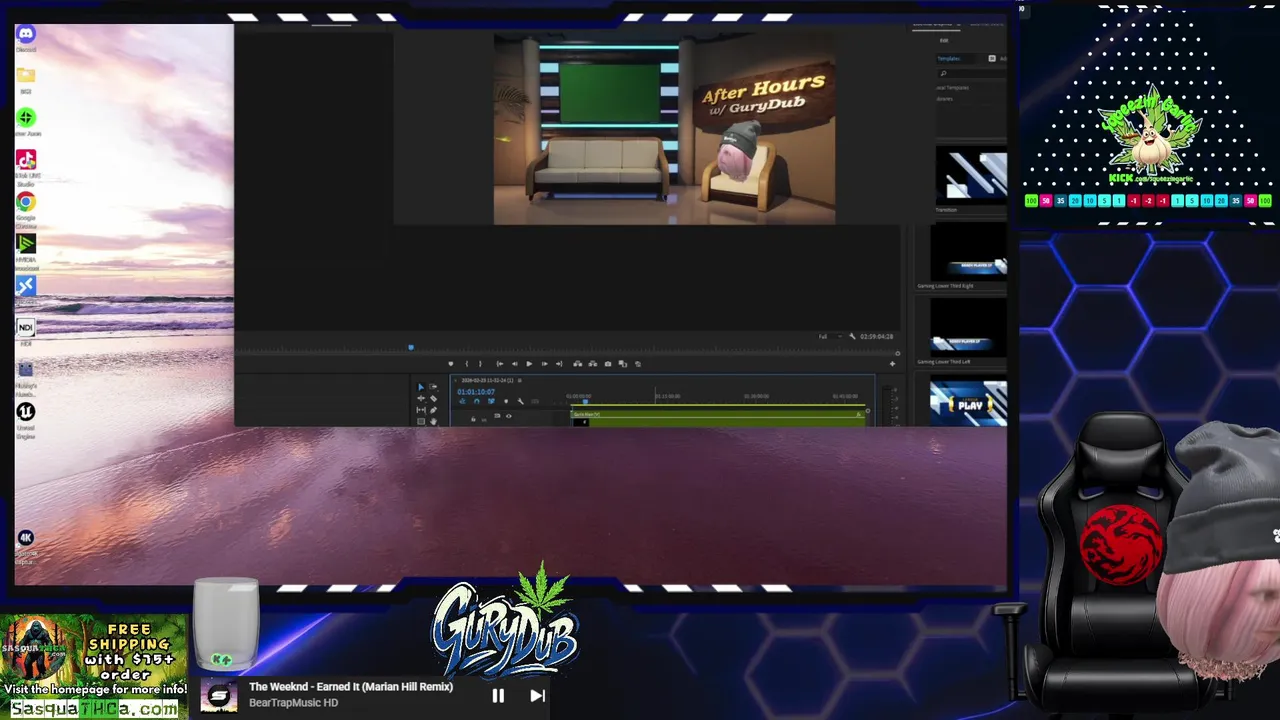
Task: Open Discord desktop shortcut
Action: tap(26, 35)
